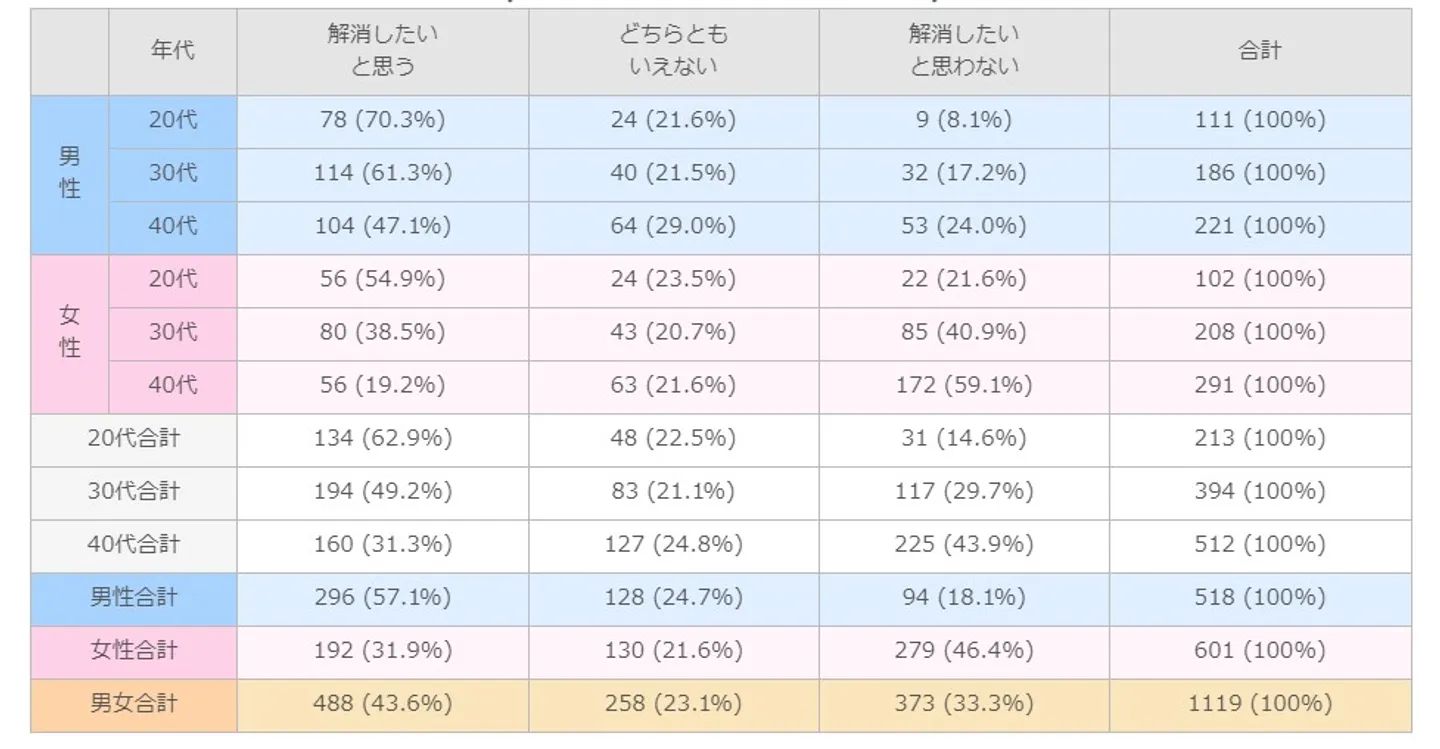1440x749 pixels.
Task: Select the 解消したいと思わない column header
Action: [964, 51]
